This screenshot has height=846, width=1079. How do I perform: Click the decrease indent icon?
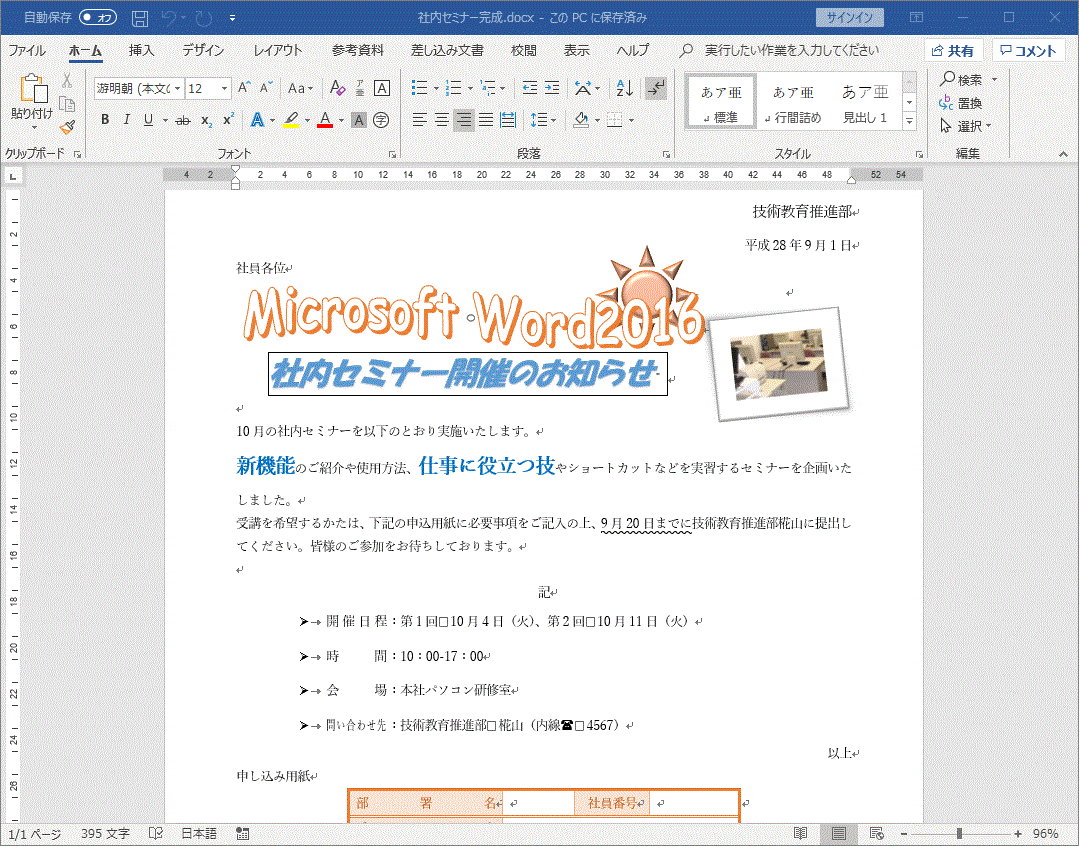[530, 88]
